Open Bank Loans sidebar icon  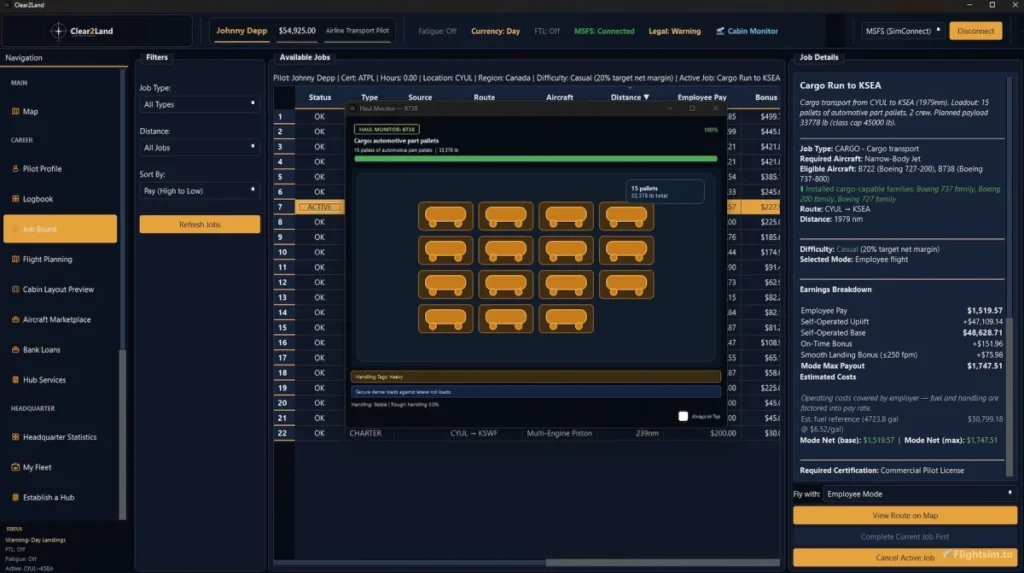(x=14, y=350)
